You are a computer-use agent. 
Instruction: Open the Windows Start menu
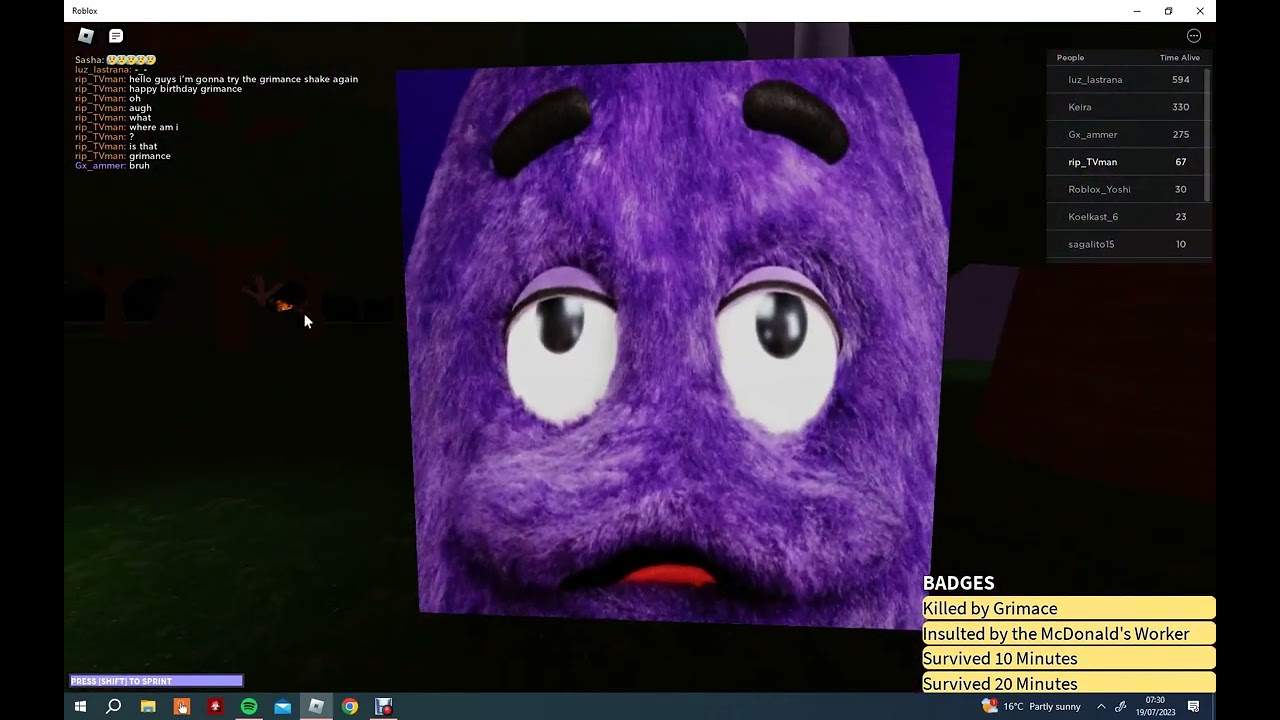tap(80, 707)
